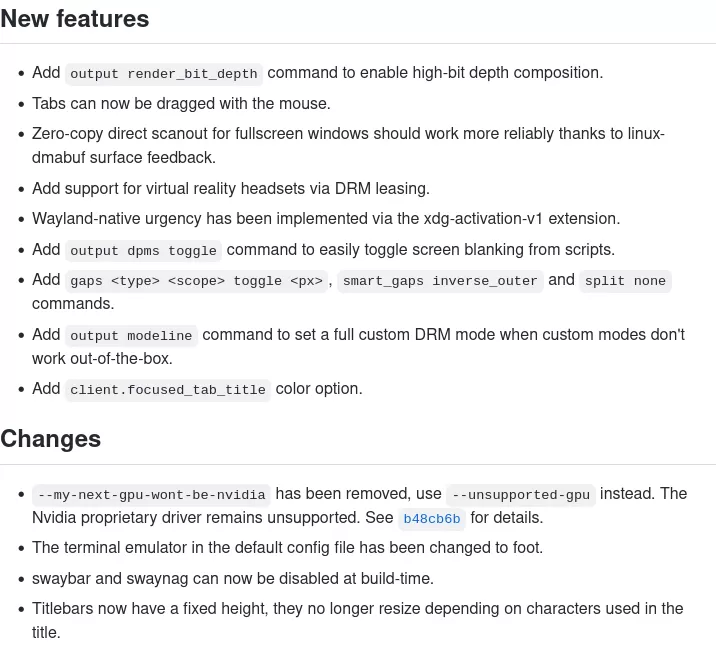Open the b48cb6b commit link

pos(432,519)
